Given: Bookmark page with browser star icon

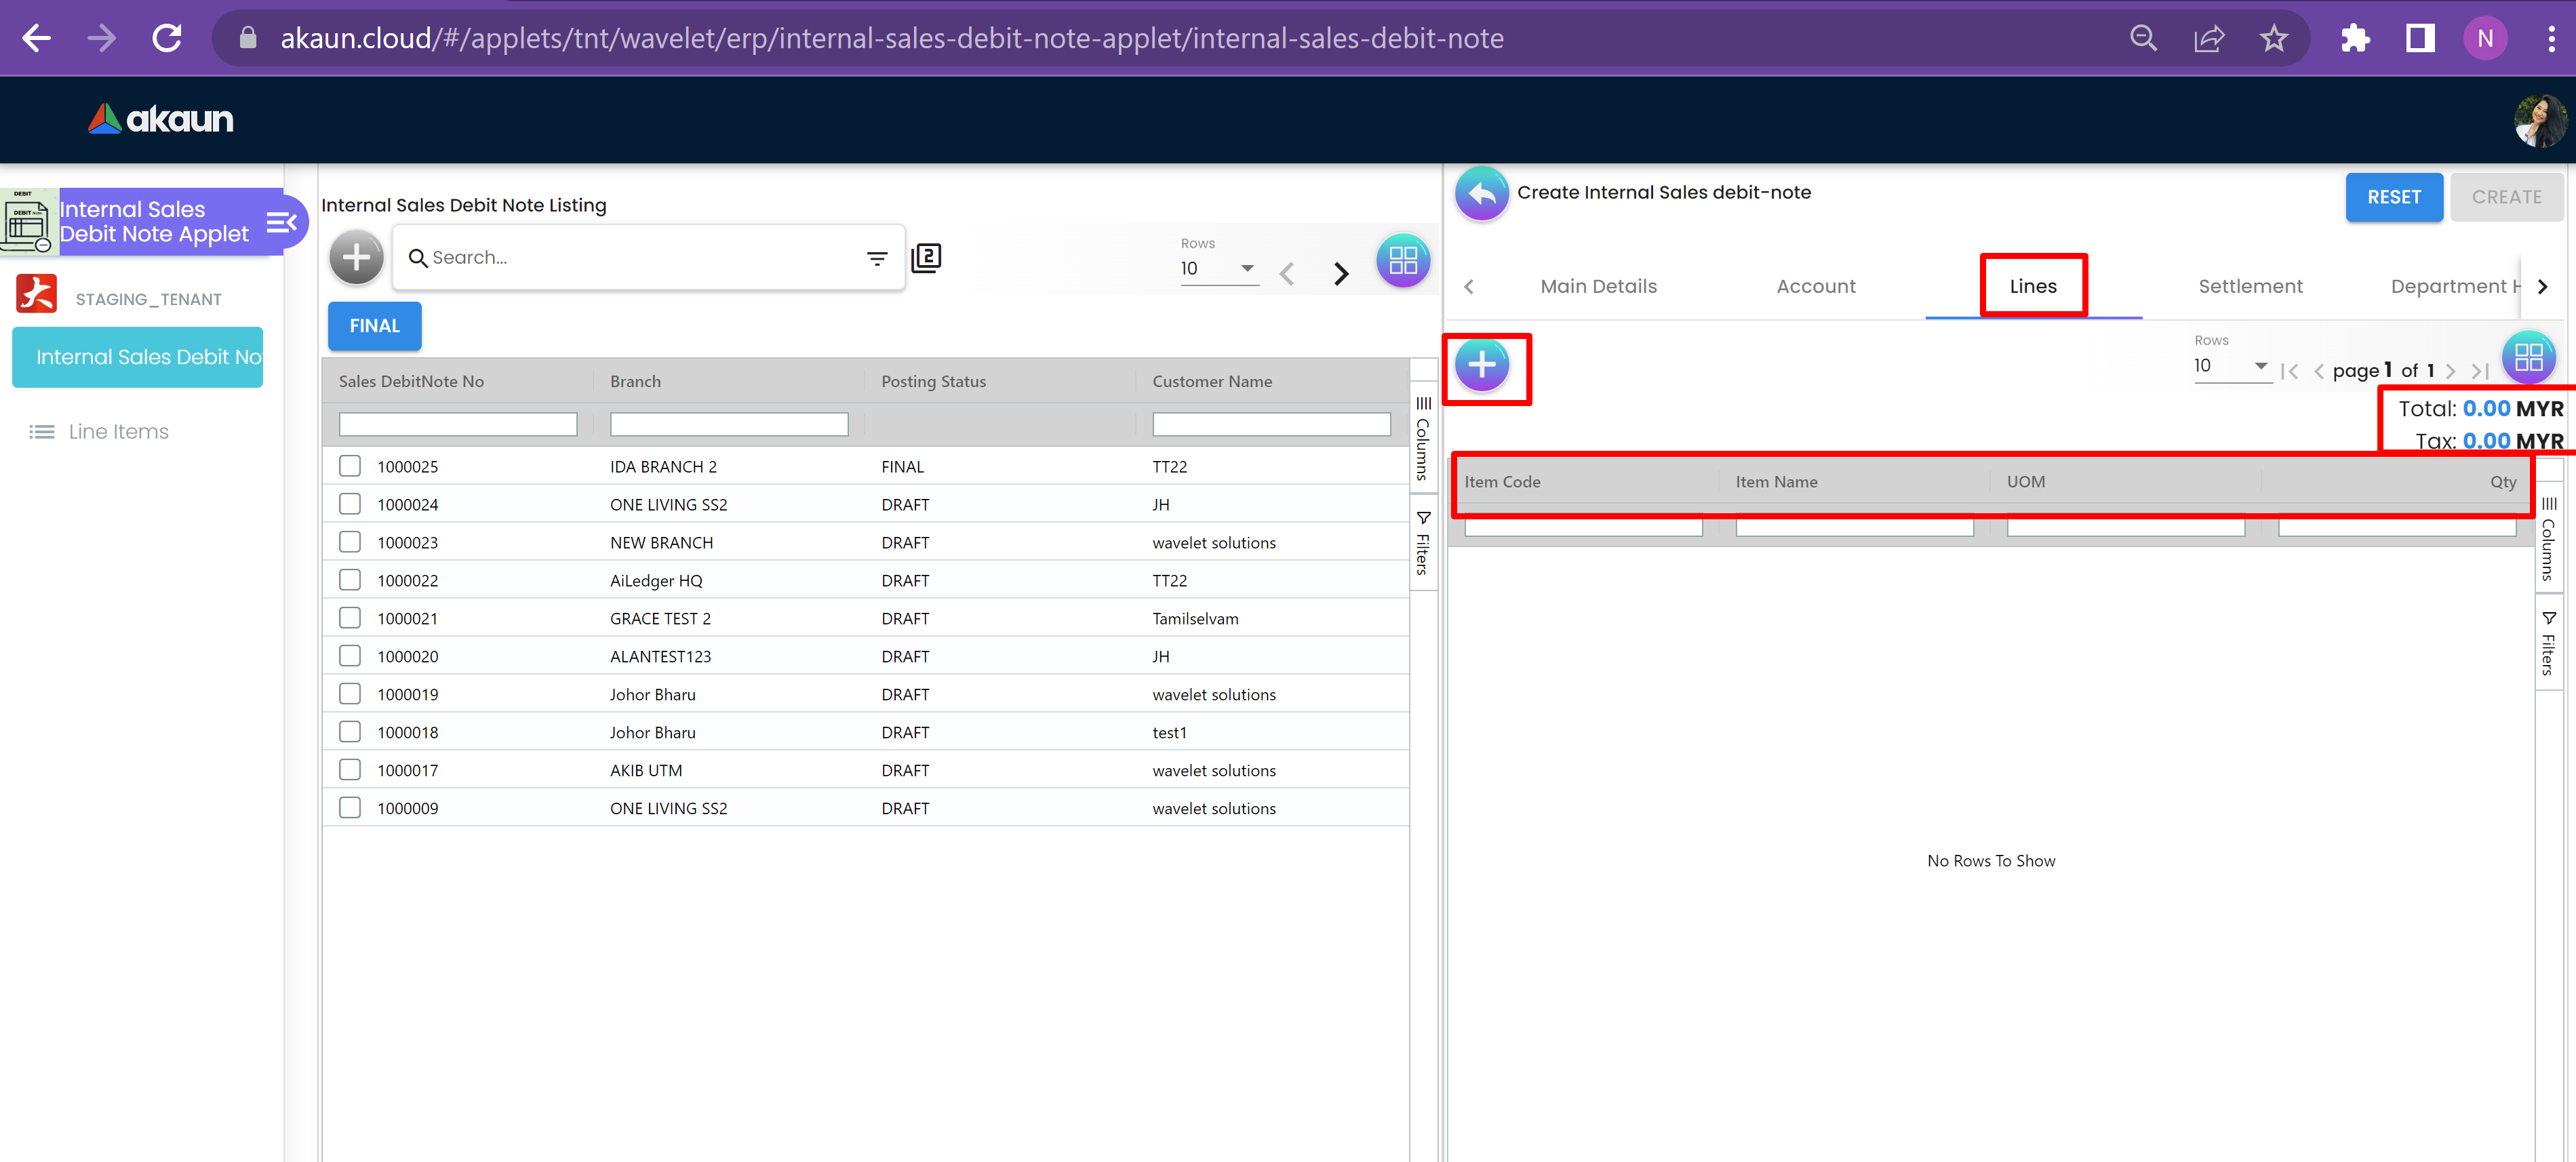Looking at the screenshot, I should [2274, 38].
